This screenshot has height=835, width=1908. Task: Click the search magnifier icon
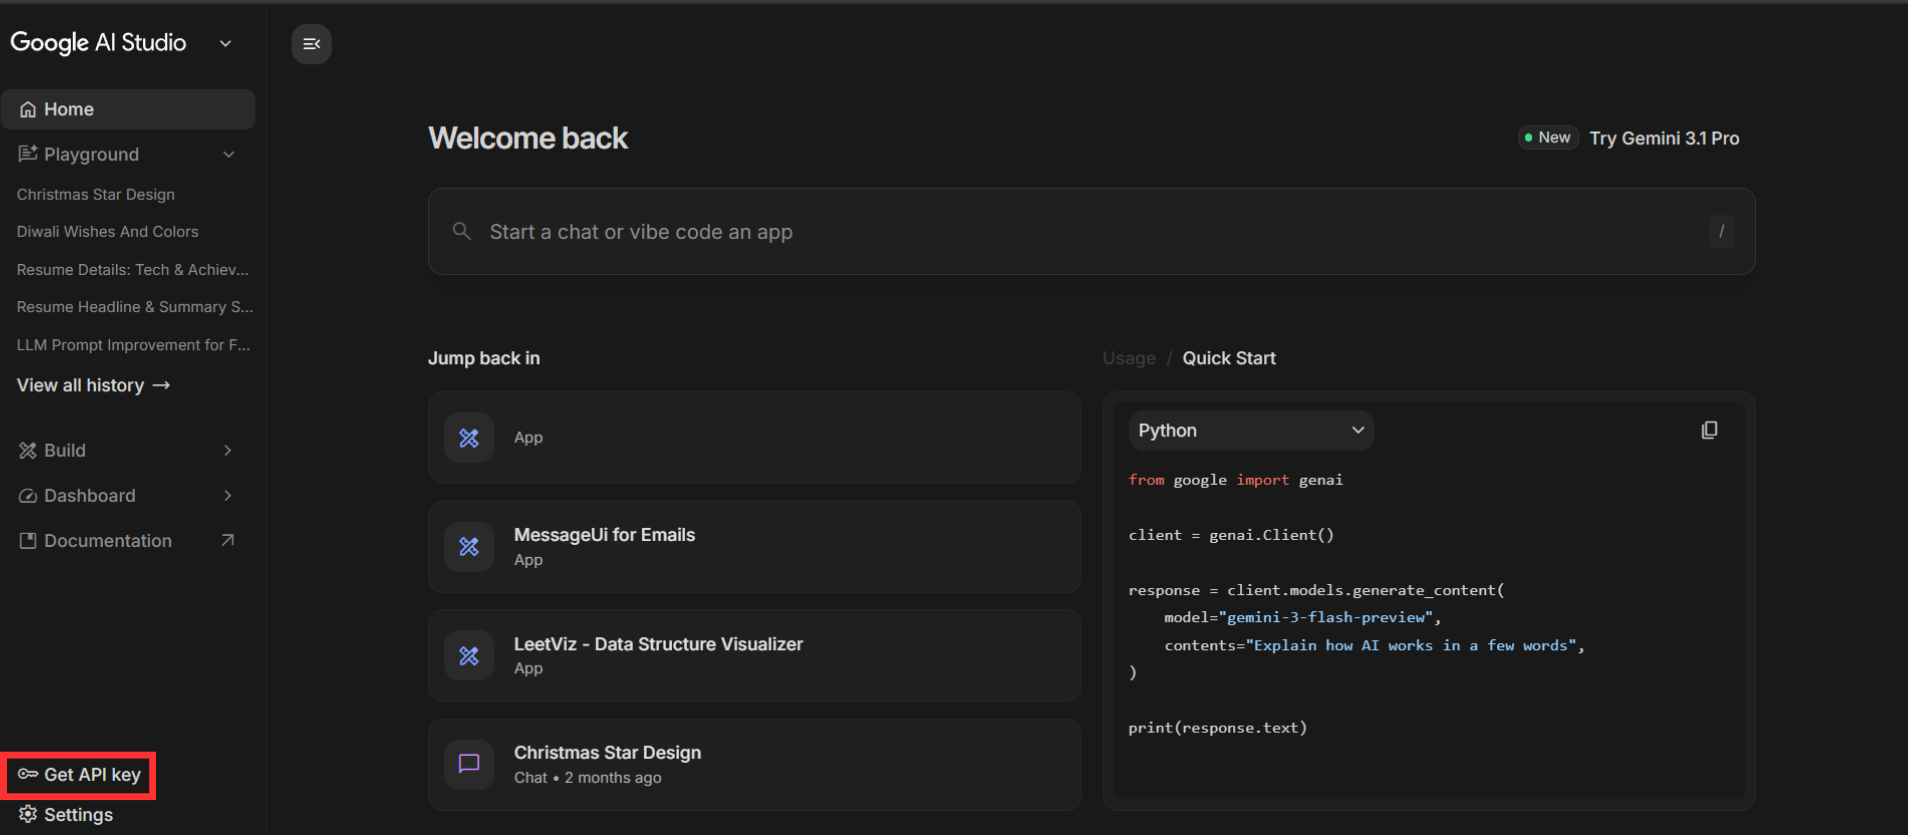pos(461,231)
